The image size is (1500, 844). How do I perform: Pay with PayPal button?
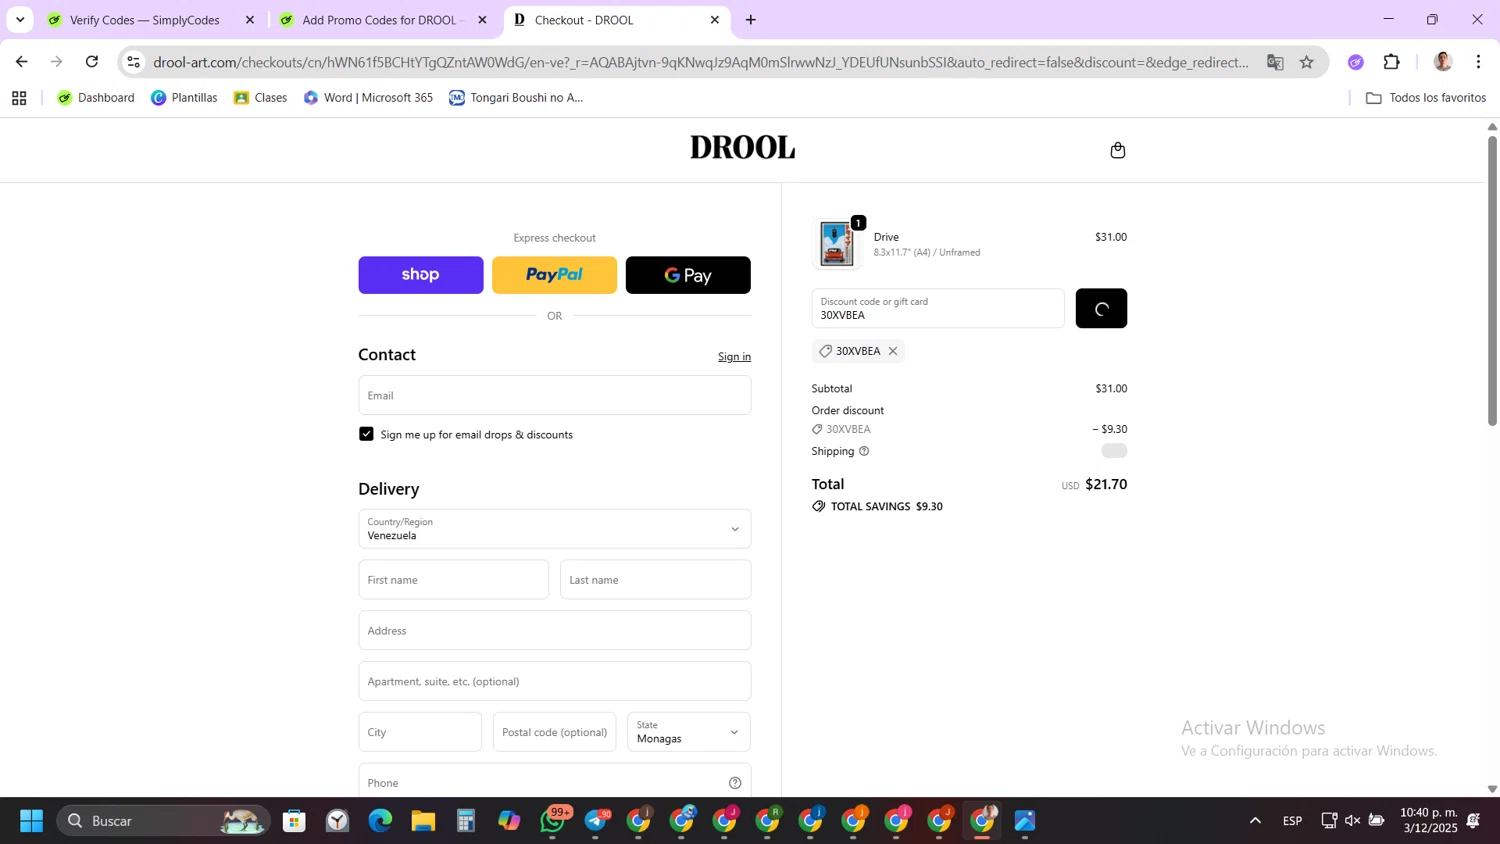pos(554,275)
